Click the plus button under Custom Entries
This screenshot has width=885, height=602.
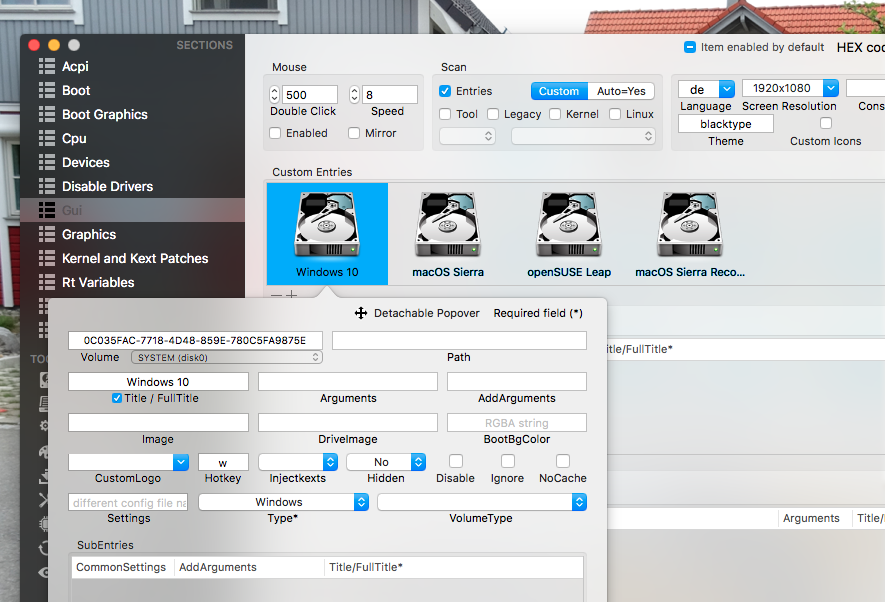tap(291, 295)
